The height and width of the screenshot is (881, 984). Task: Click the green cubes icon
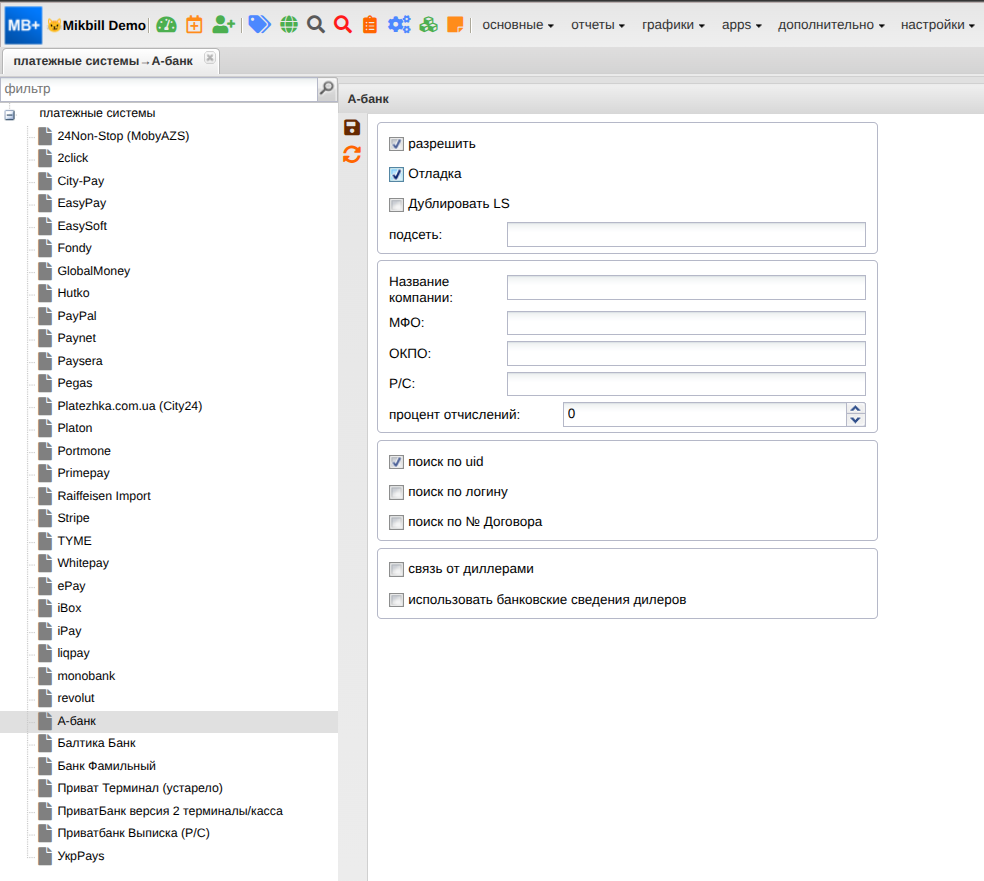[429, 25]
